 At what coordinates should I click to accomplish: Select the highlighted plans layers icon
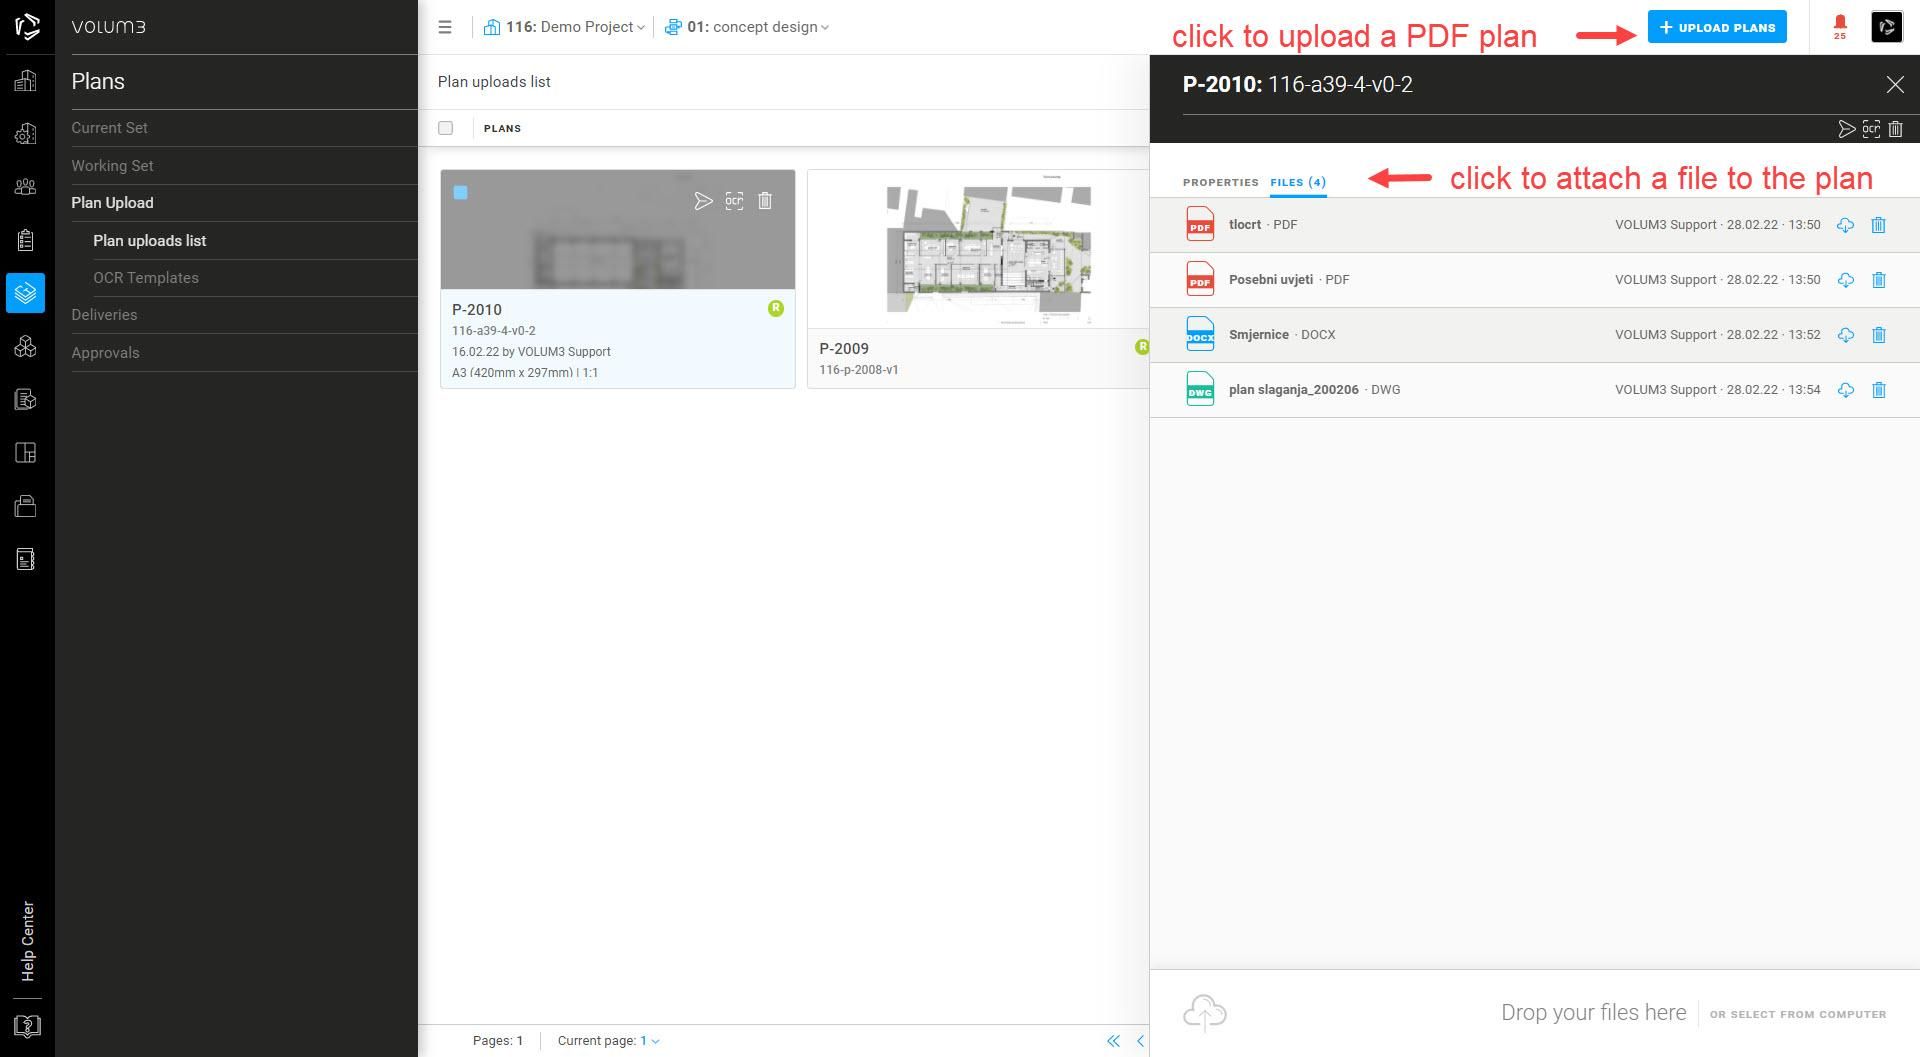26,293
